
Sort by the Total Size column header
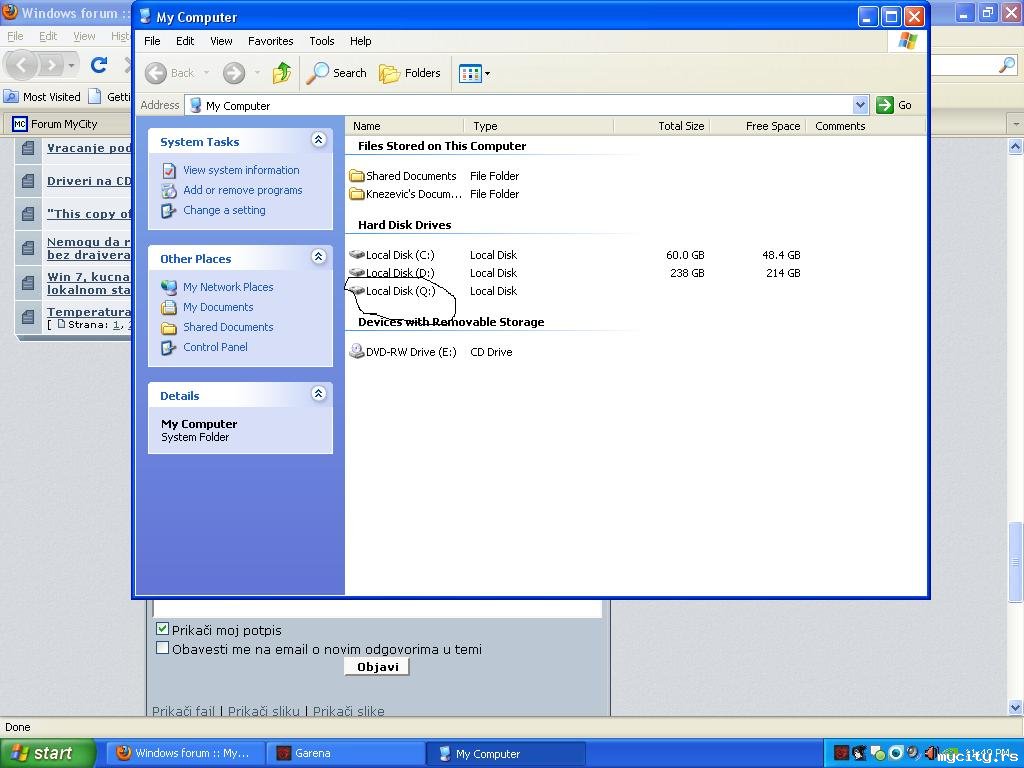click(680, 126)
